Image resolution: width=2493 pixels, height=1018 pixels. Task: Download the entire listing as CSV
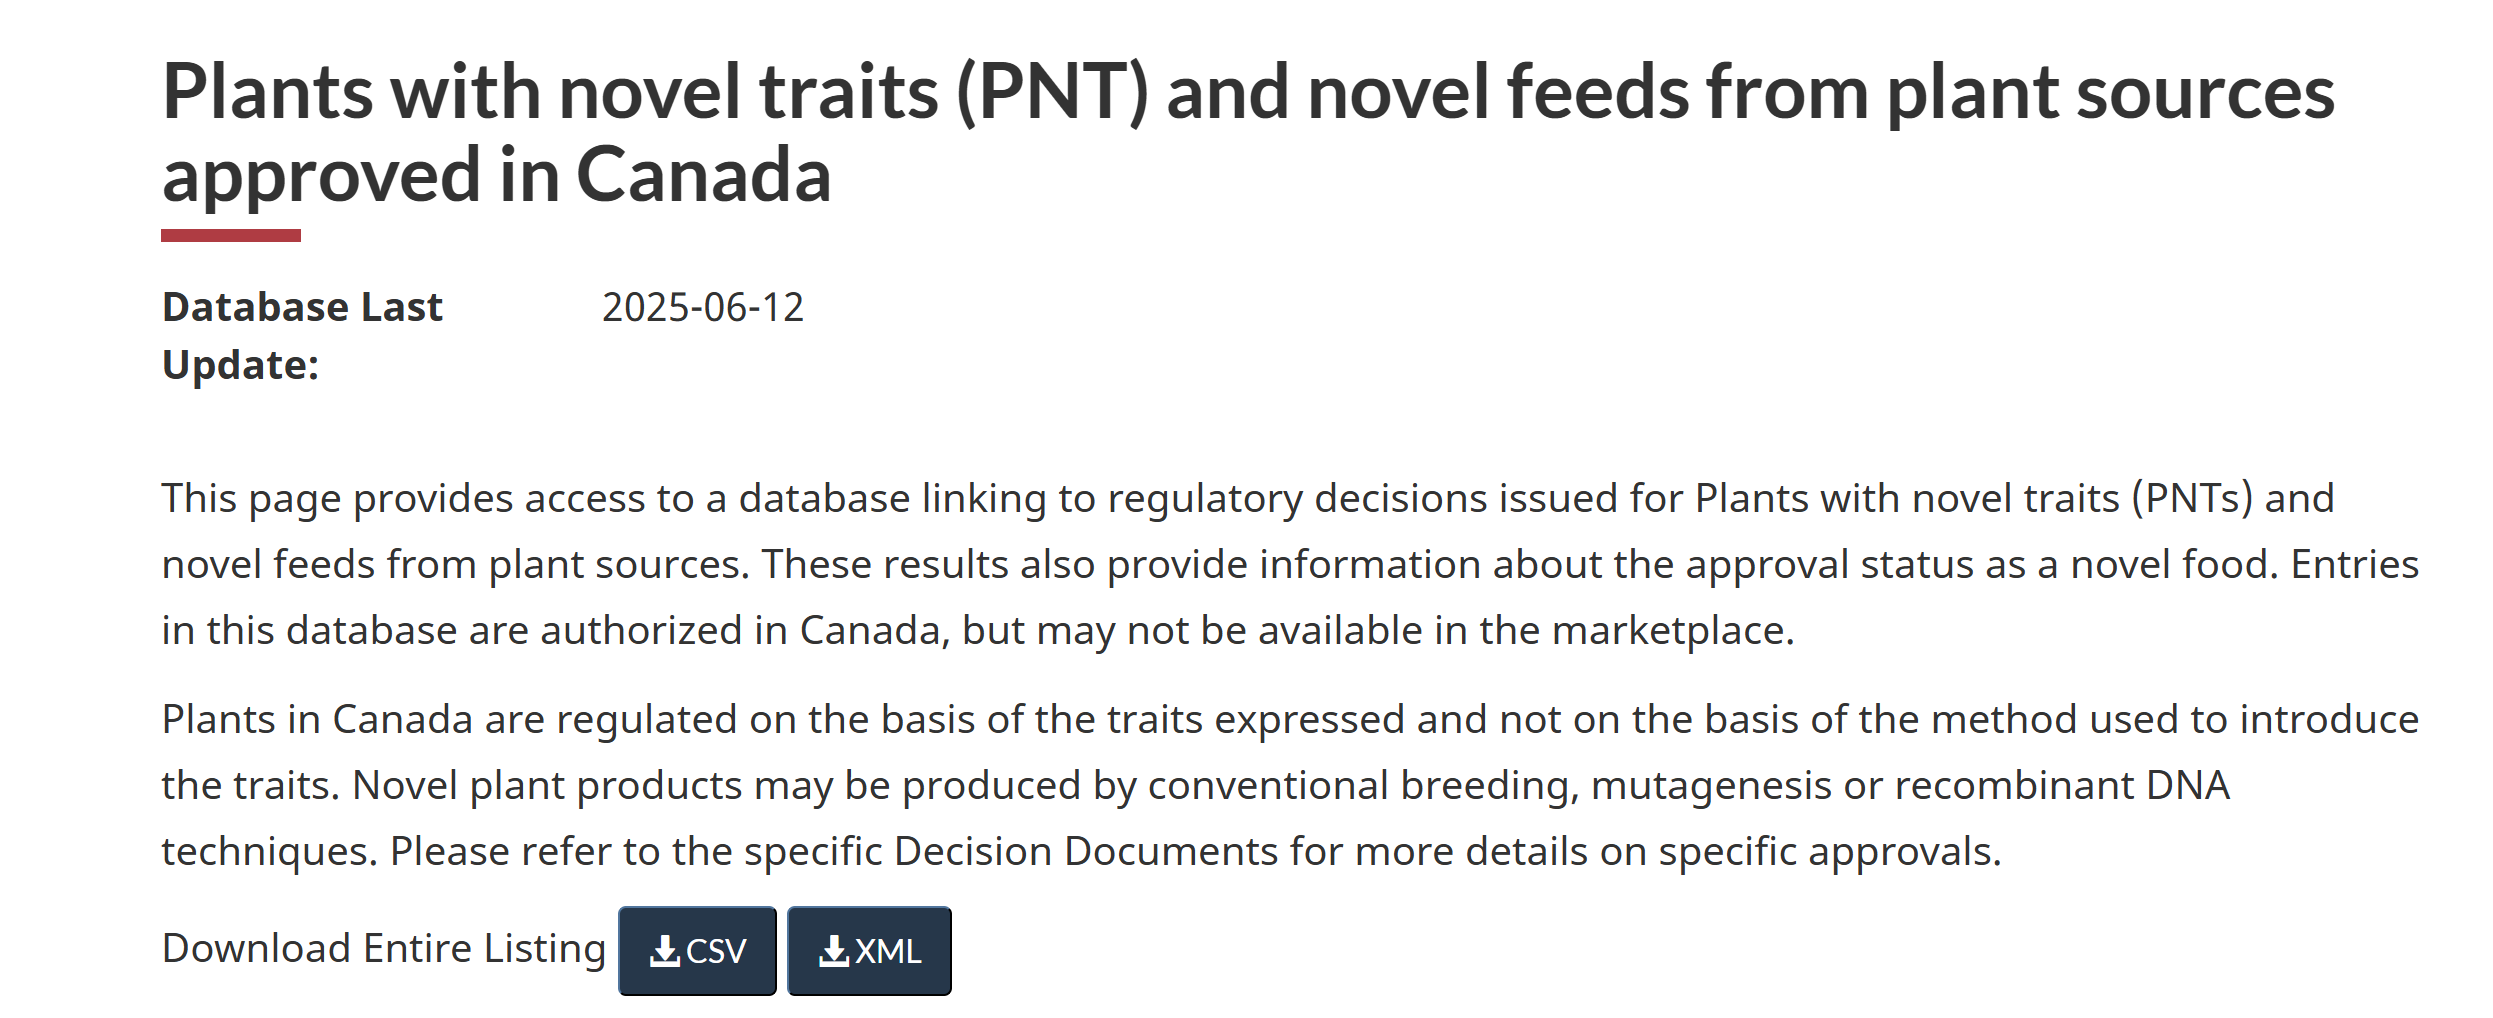click(697, 950)
